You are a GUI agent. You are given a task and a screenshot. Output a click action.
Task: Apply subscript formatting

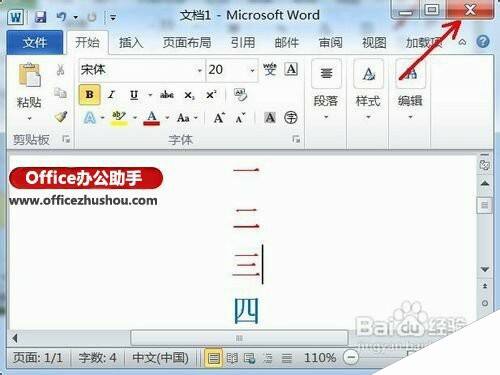coord(189,95)
